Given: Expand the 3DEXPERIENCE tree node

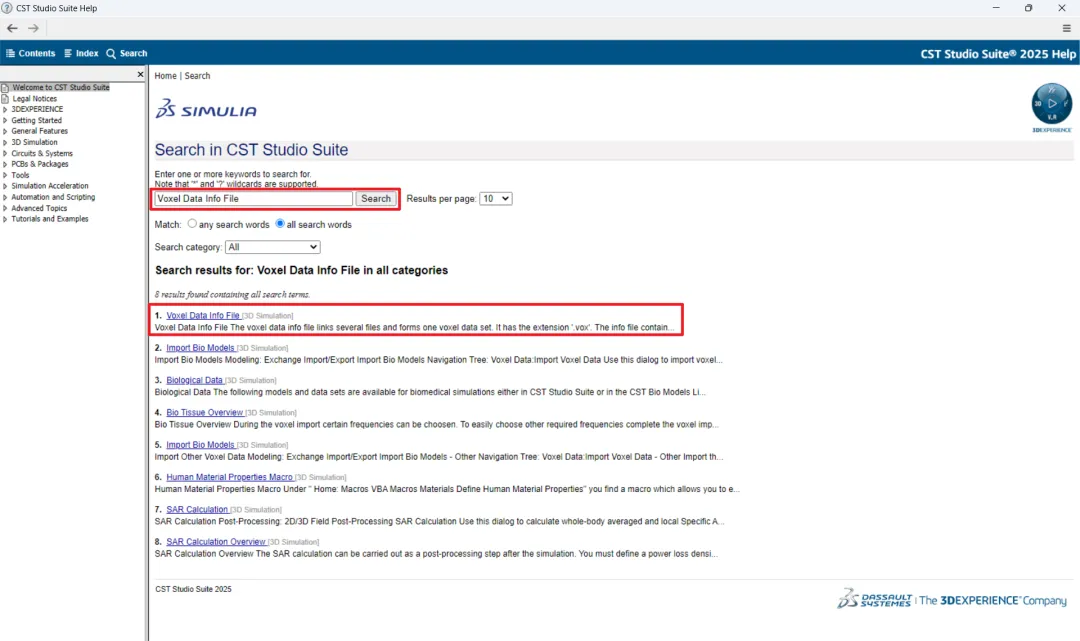Looking at the screenshot, I should 5,109.
